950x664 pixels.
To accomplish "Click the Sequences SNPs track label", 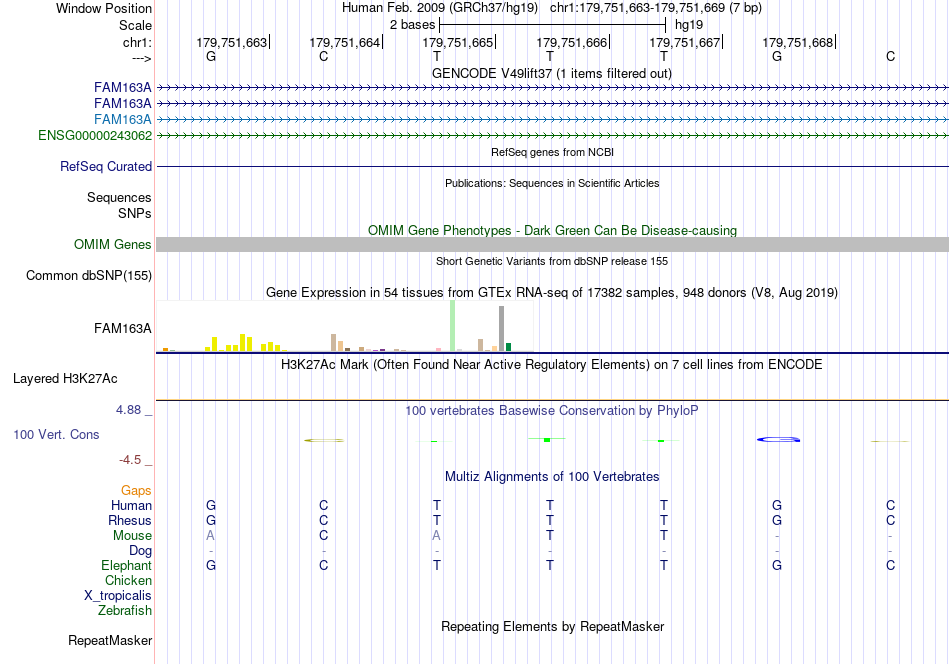I will 119,205.
